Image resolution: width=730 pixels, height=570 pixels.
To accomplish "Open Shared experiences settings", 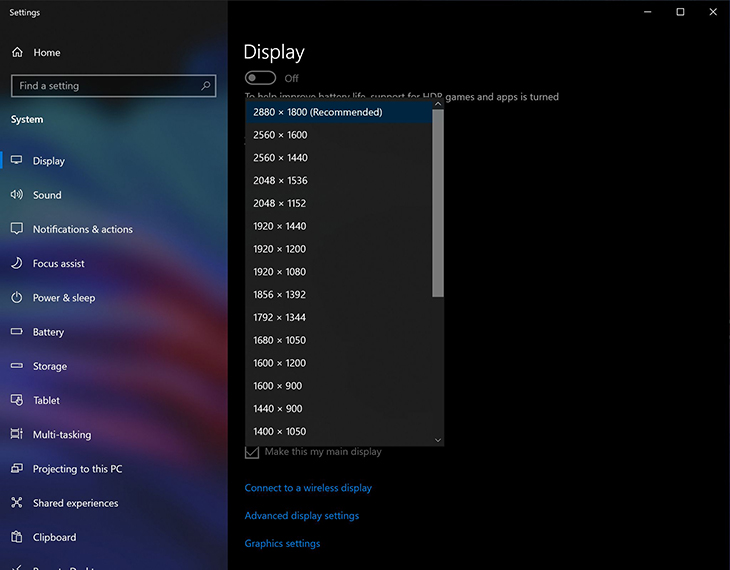I will [114, 503].
